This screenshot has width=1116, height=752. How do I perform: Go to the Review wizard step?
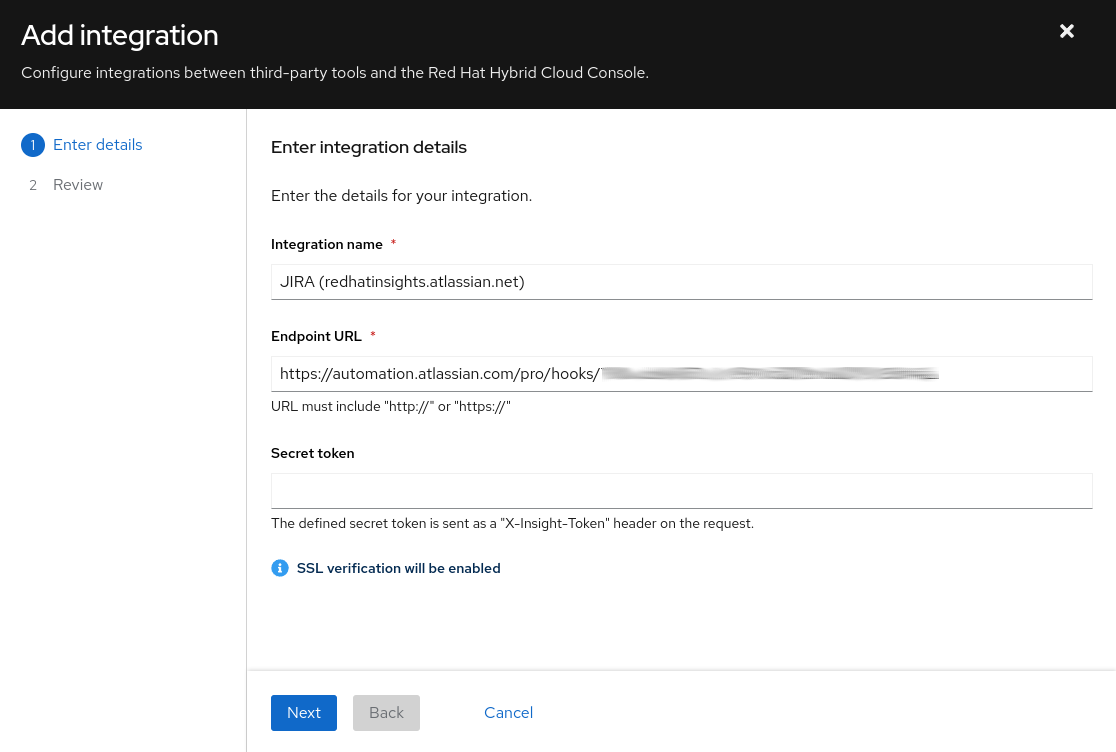point(78,185)
